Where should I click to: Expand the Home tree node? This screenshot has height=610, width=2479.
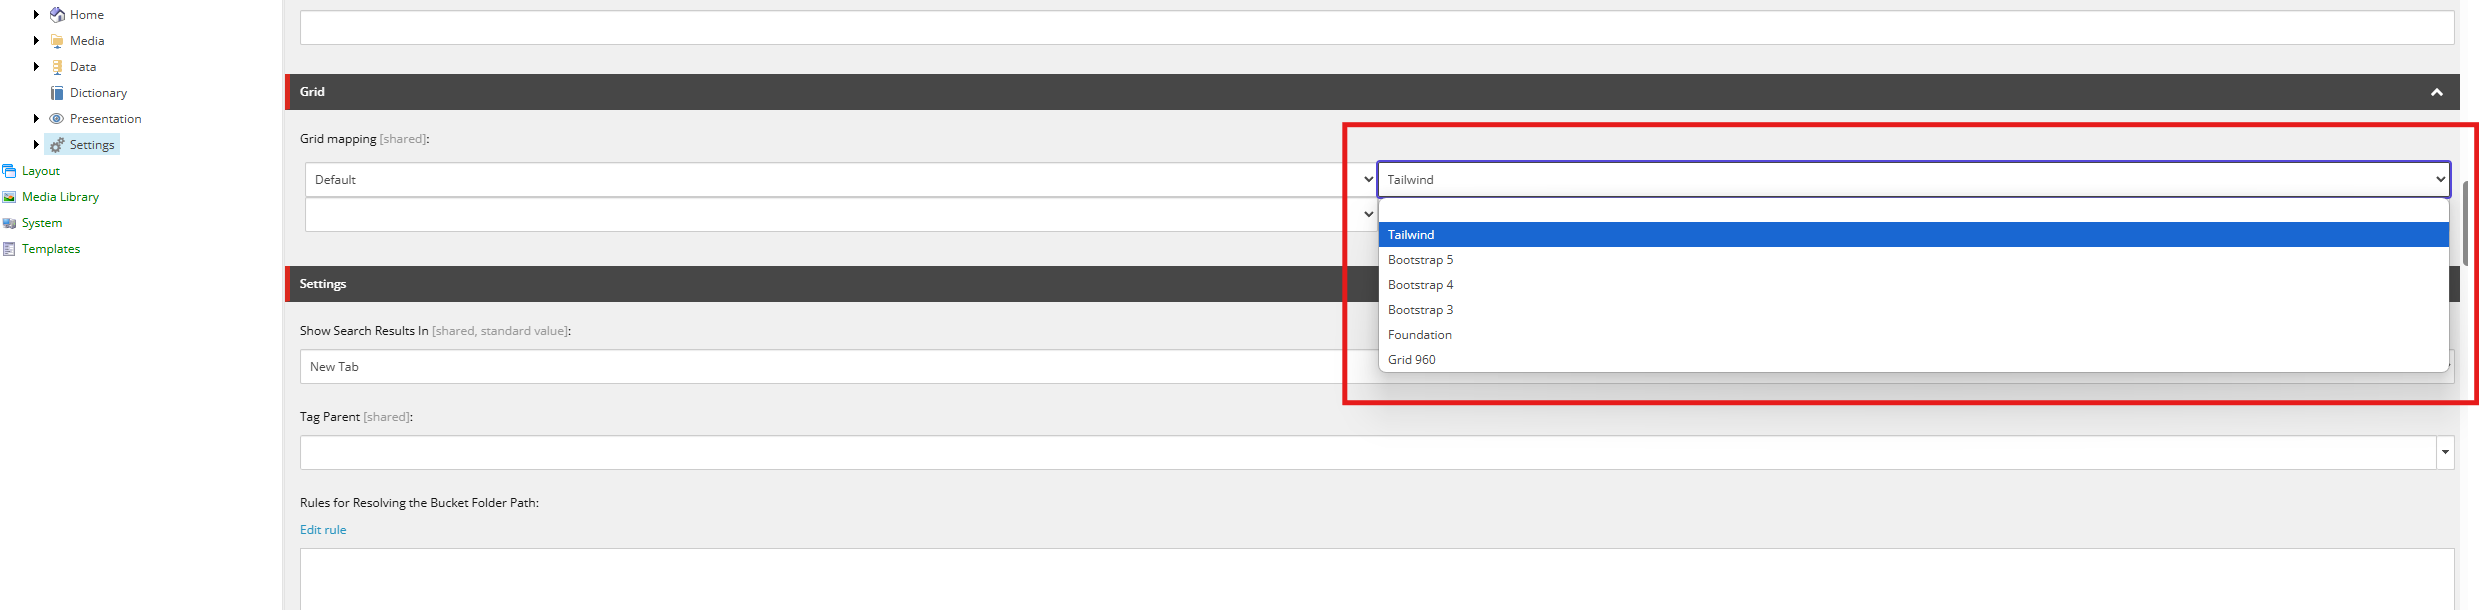point(36,15)
